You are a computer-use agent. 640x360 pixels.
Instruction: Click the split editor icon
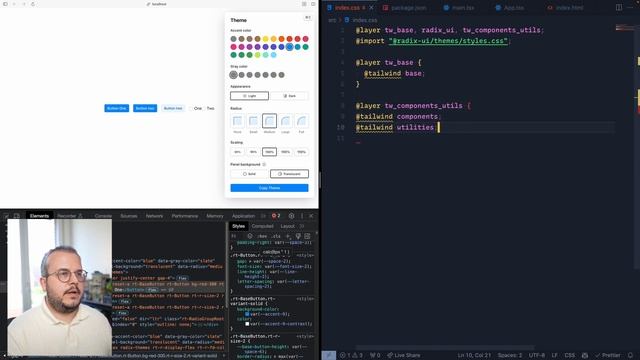click(619, 7)
